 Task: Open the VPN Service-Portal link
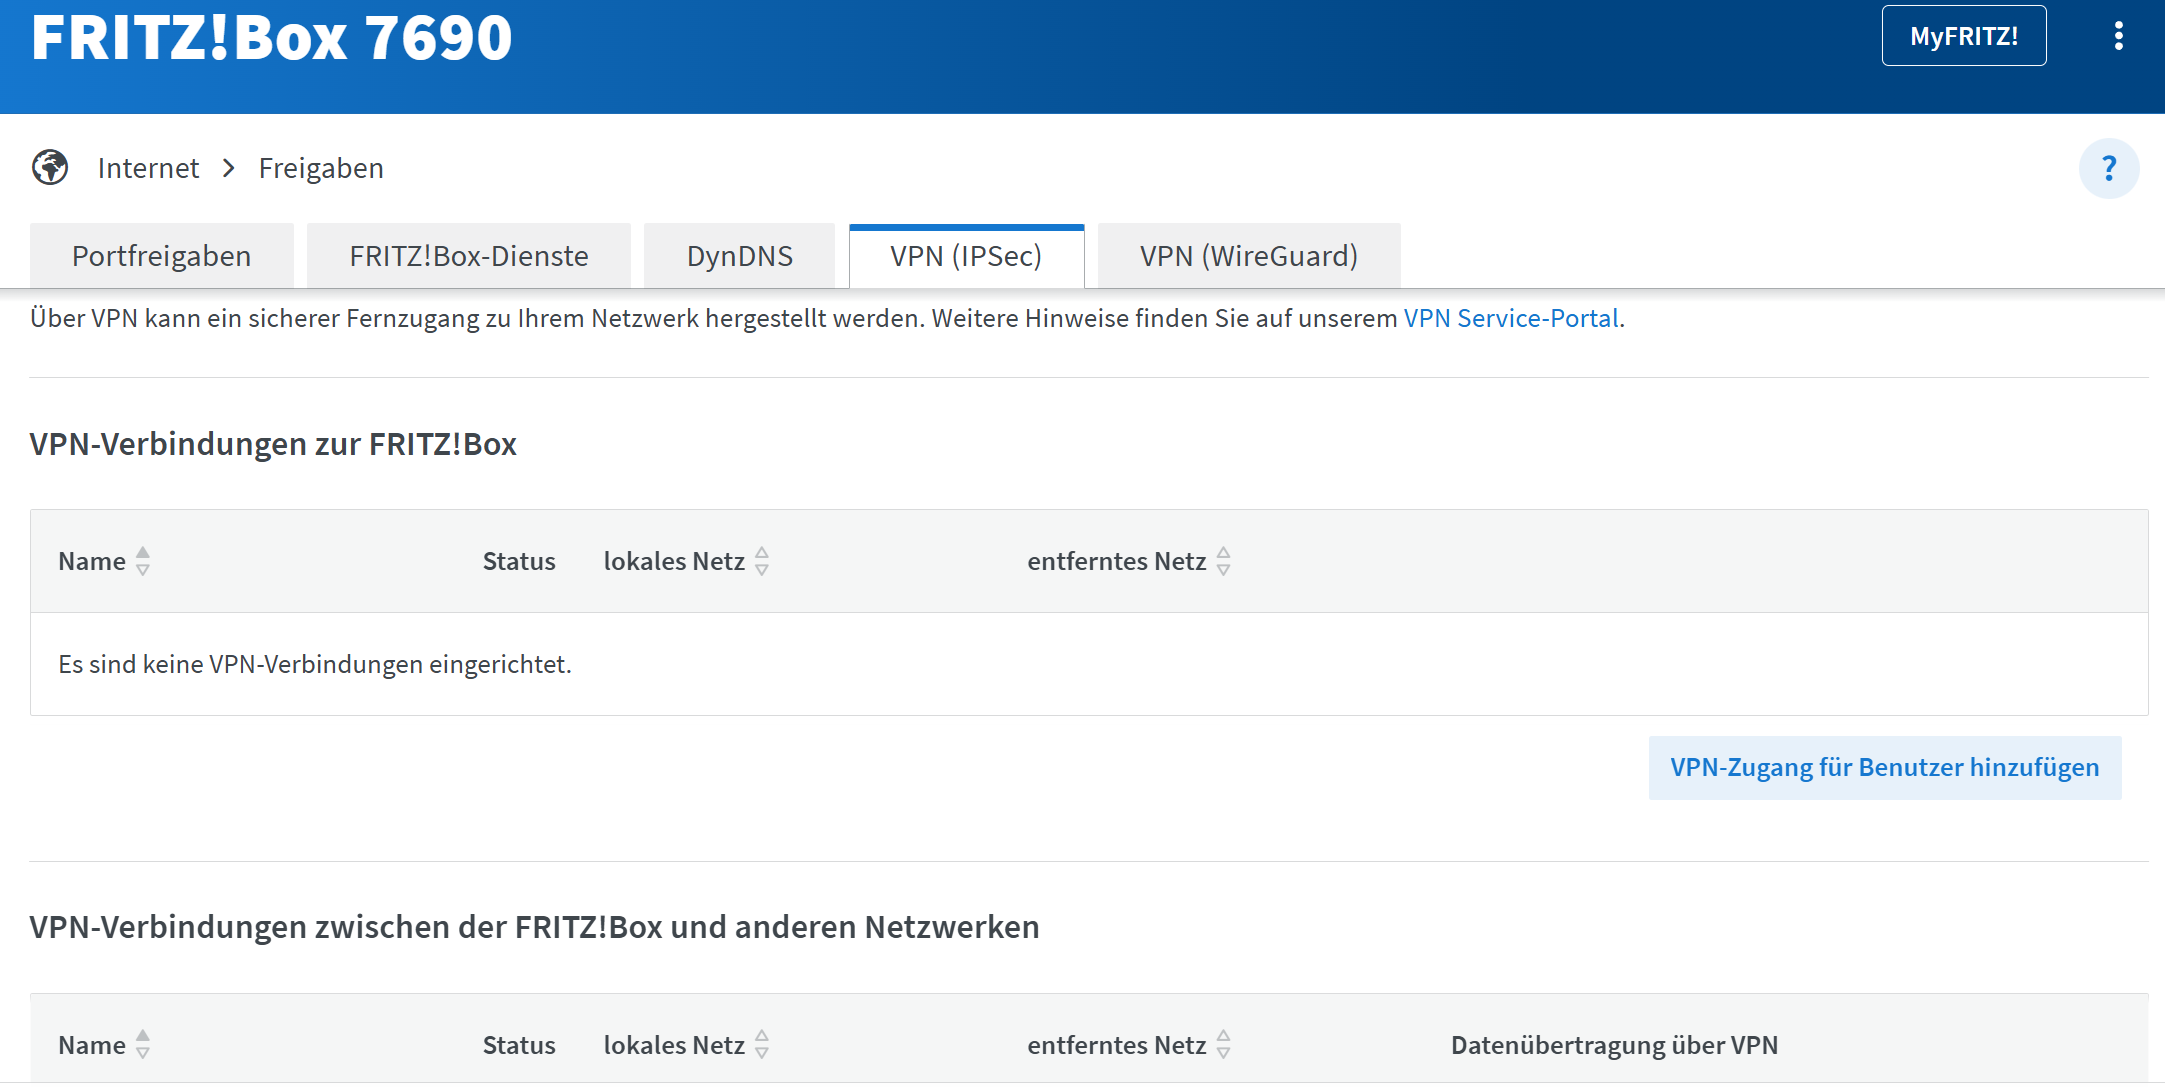(1510, 319)
